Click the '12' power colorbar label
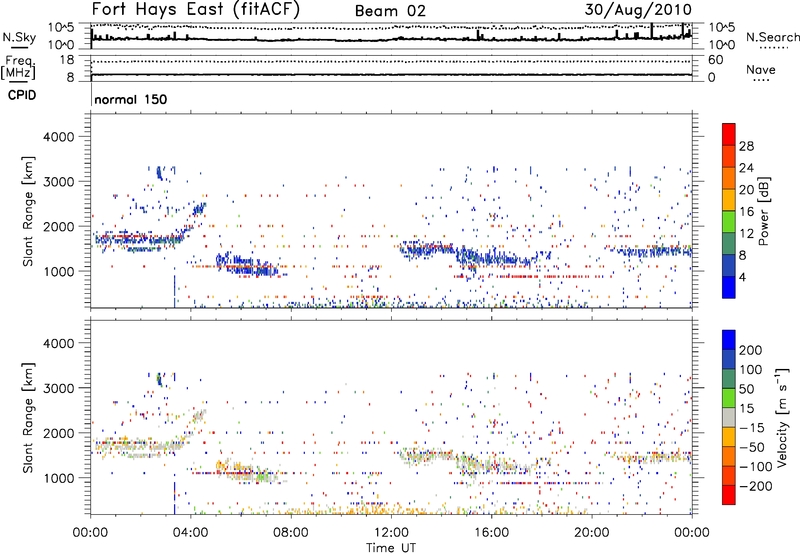 tap(746, 234)
